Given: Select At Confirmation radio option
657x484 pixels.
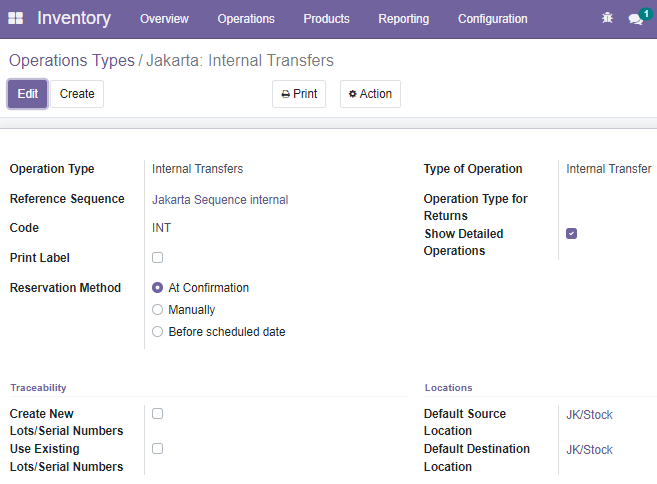Looking at the screenshot, I should (x=158, y=288).
